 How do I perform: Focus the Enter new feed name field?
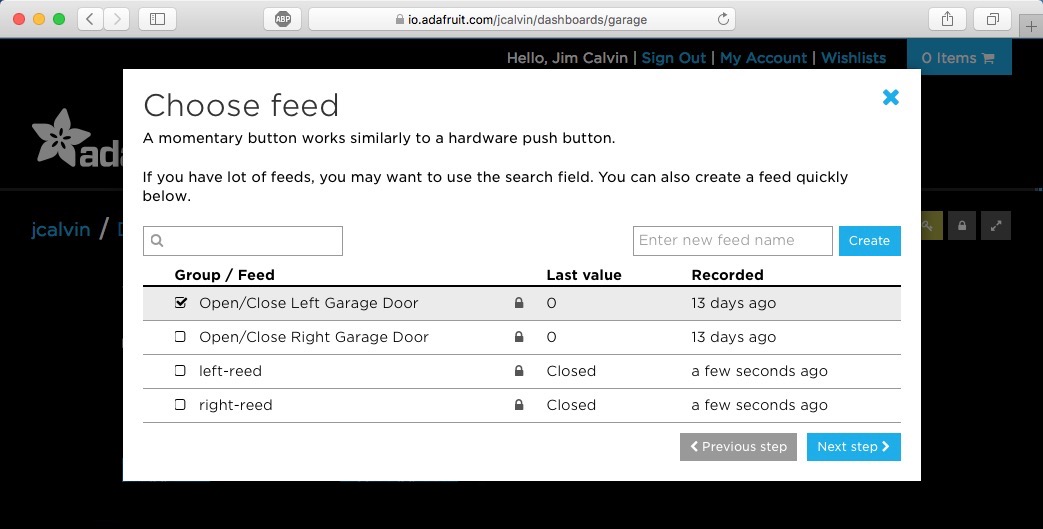point(732,241)
